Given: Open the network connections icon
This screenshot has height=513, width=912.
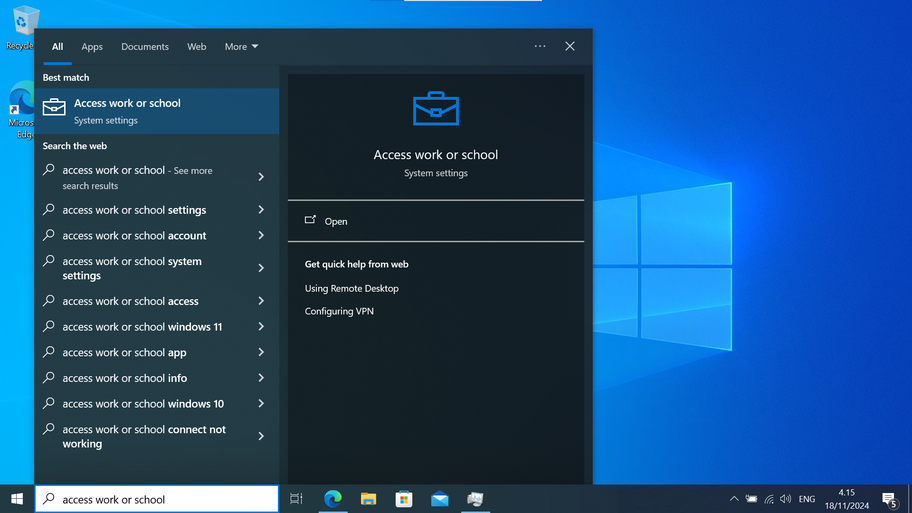Looking at the screenshot, I should (769, 498).
